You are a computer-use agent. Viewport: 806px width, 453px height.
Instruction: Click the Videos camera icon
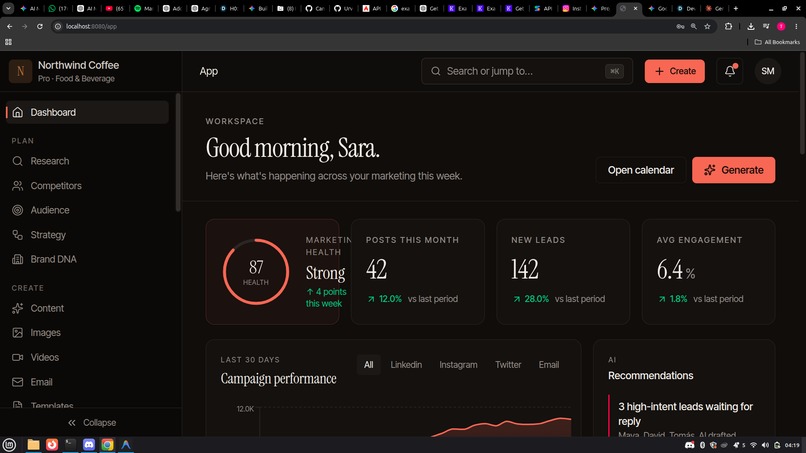coord(17,357)
